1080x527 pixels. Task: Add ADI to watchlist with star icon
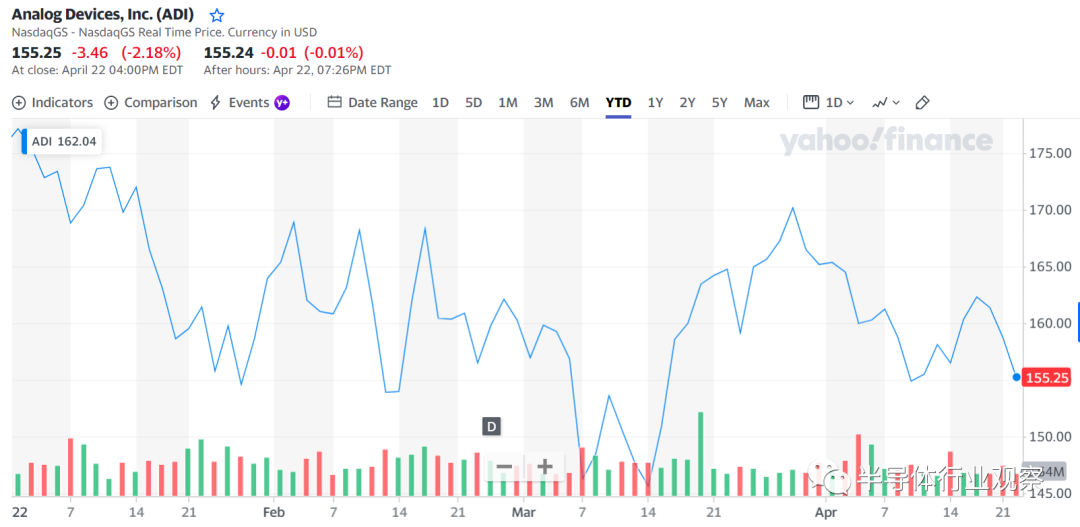tap(217, 14)
